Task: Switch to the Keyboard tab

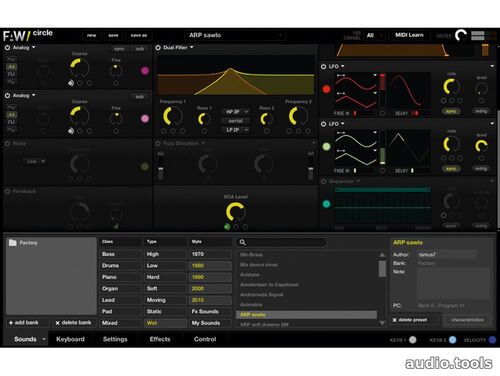Action: coord(70,339)
